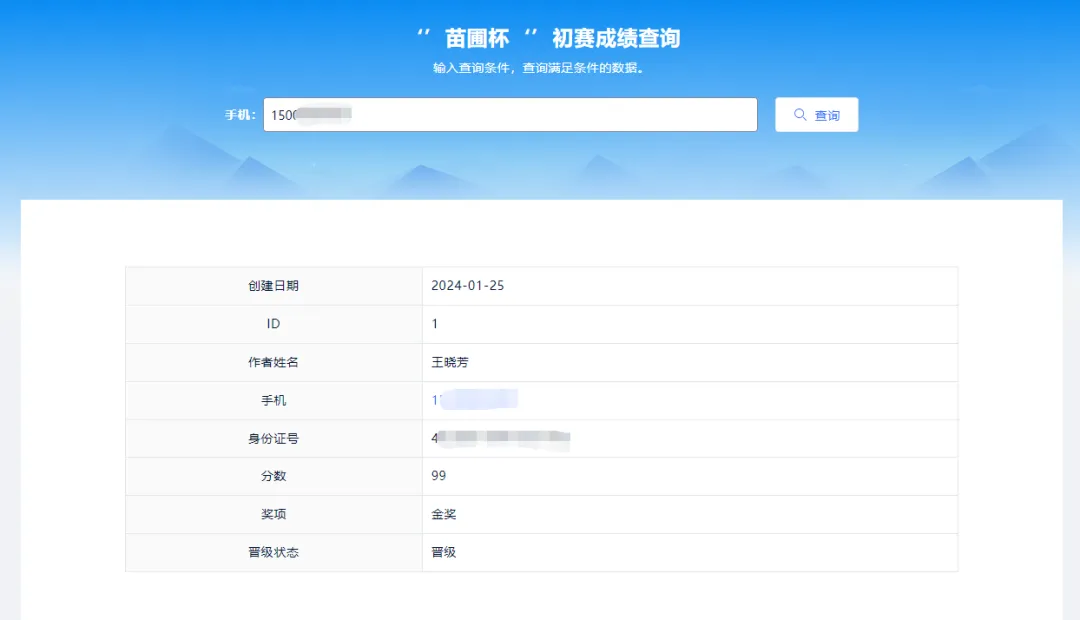Click the subtitle 输入查询条件 text
Image resolution: width=1080 pixels, height=620 pixels.
[538, 68]
